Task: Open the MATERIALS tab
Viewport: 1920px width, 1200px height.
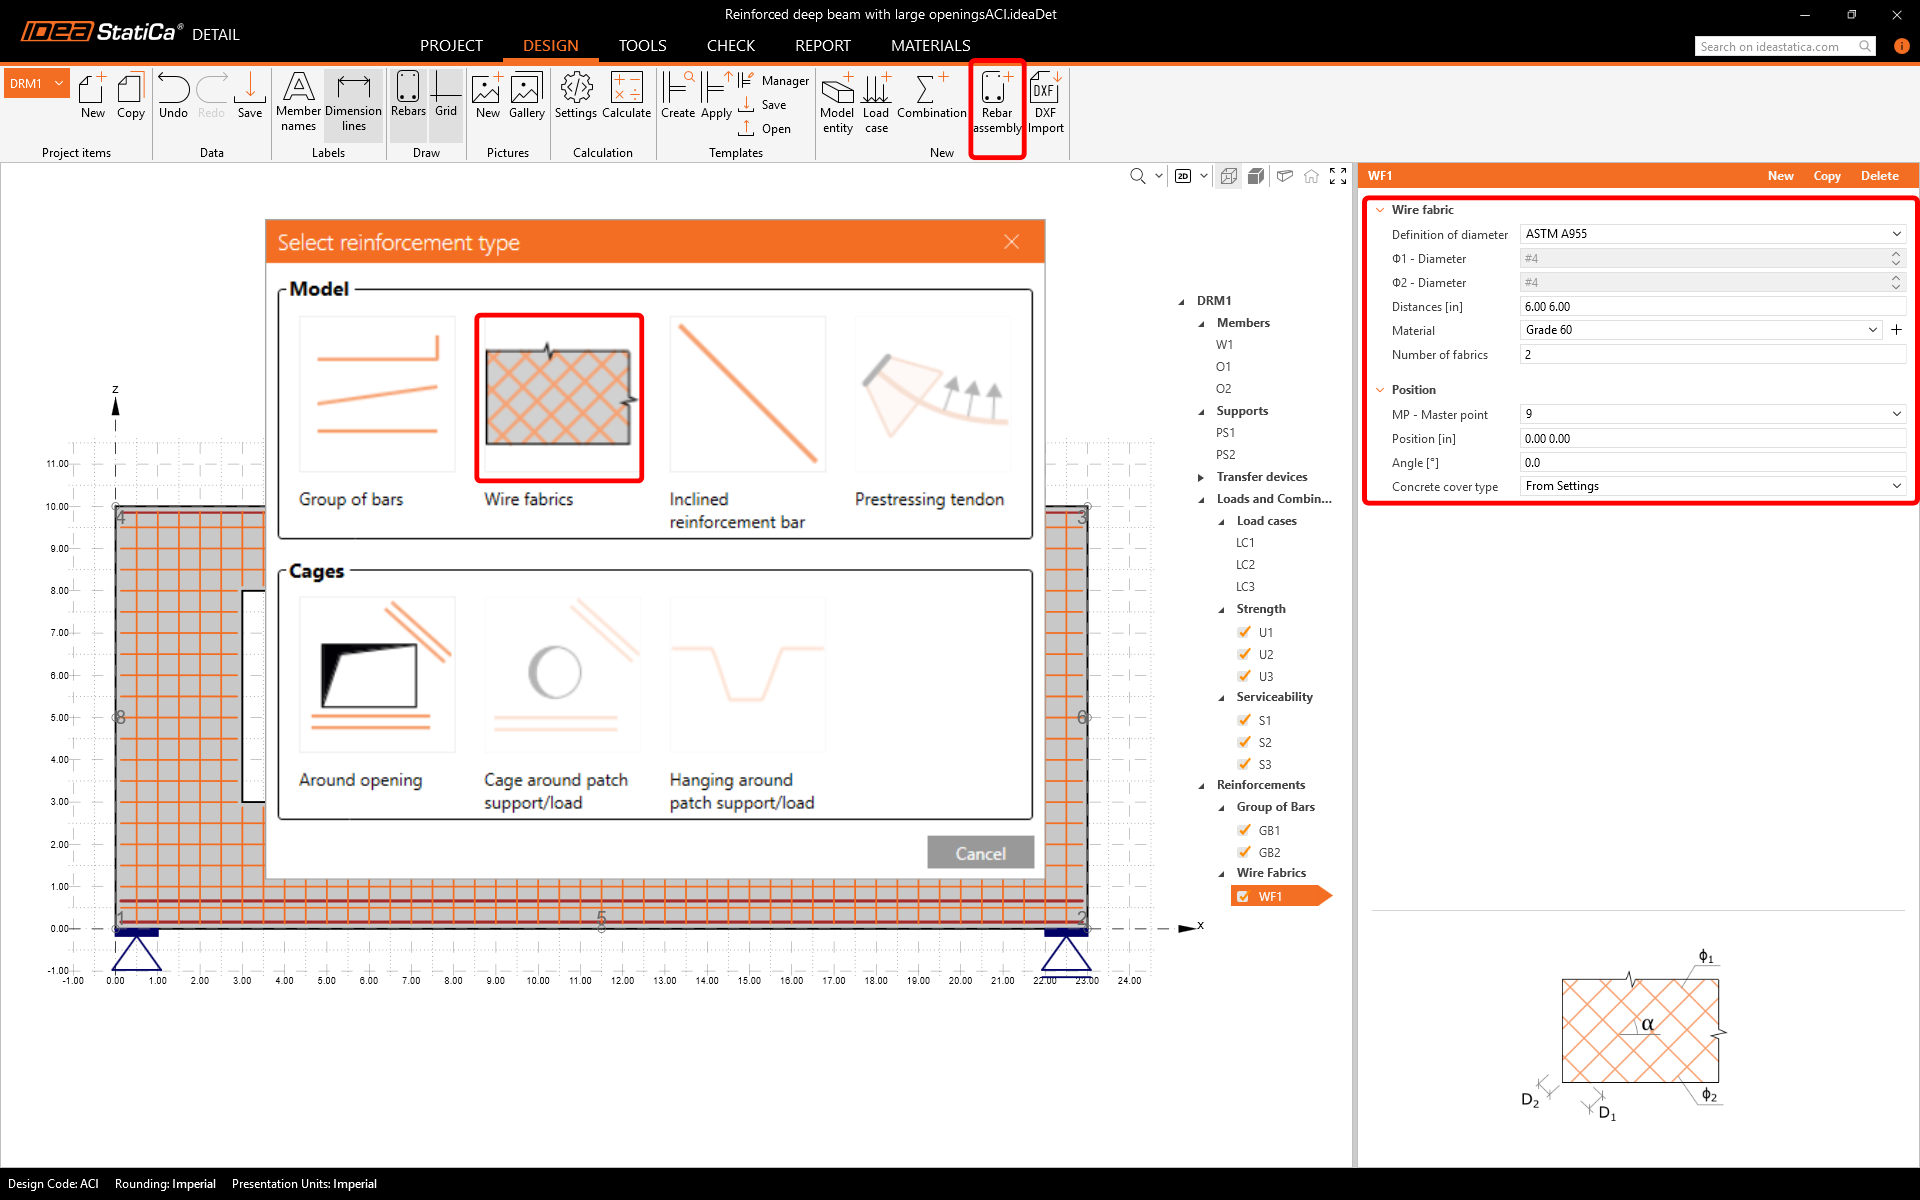Action: (x=930, y=46)
